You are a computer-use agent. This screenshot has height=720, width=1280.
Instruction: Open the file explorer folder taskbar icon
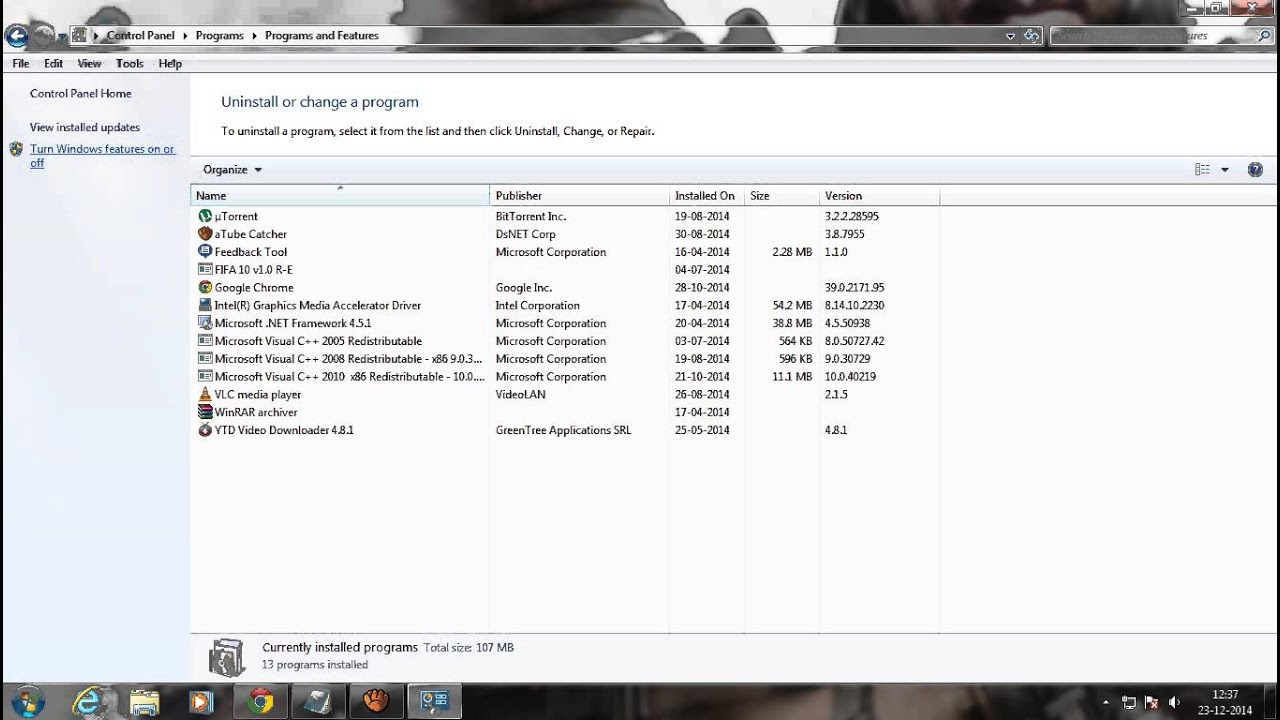point(145,702)
